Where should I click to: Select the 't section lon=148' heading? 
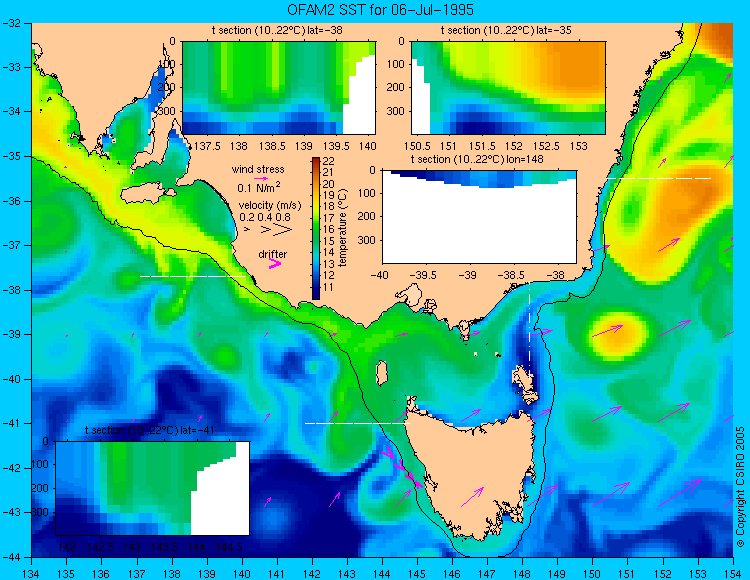tap(477, 159)
